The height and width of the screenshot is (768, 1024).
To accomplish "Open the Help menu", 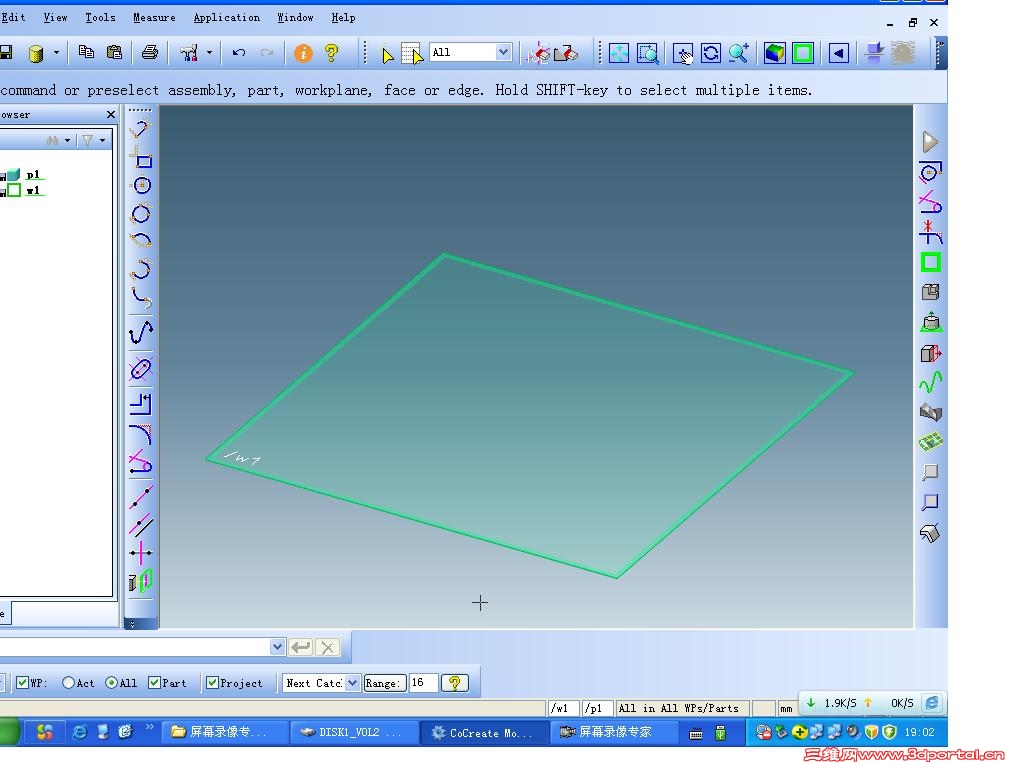I will tap(343, 18).
